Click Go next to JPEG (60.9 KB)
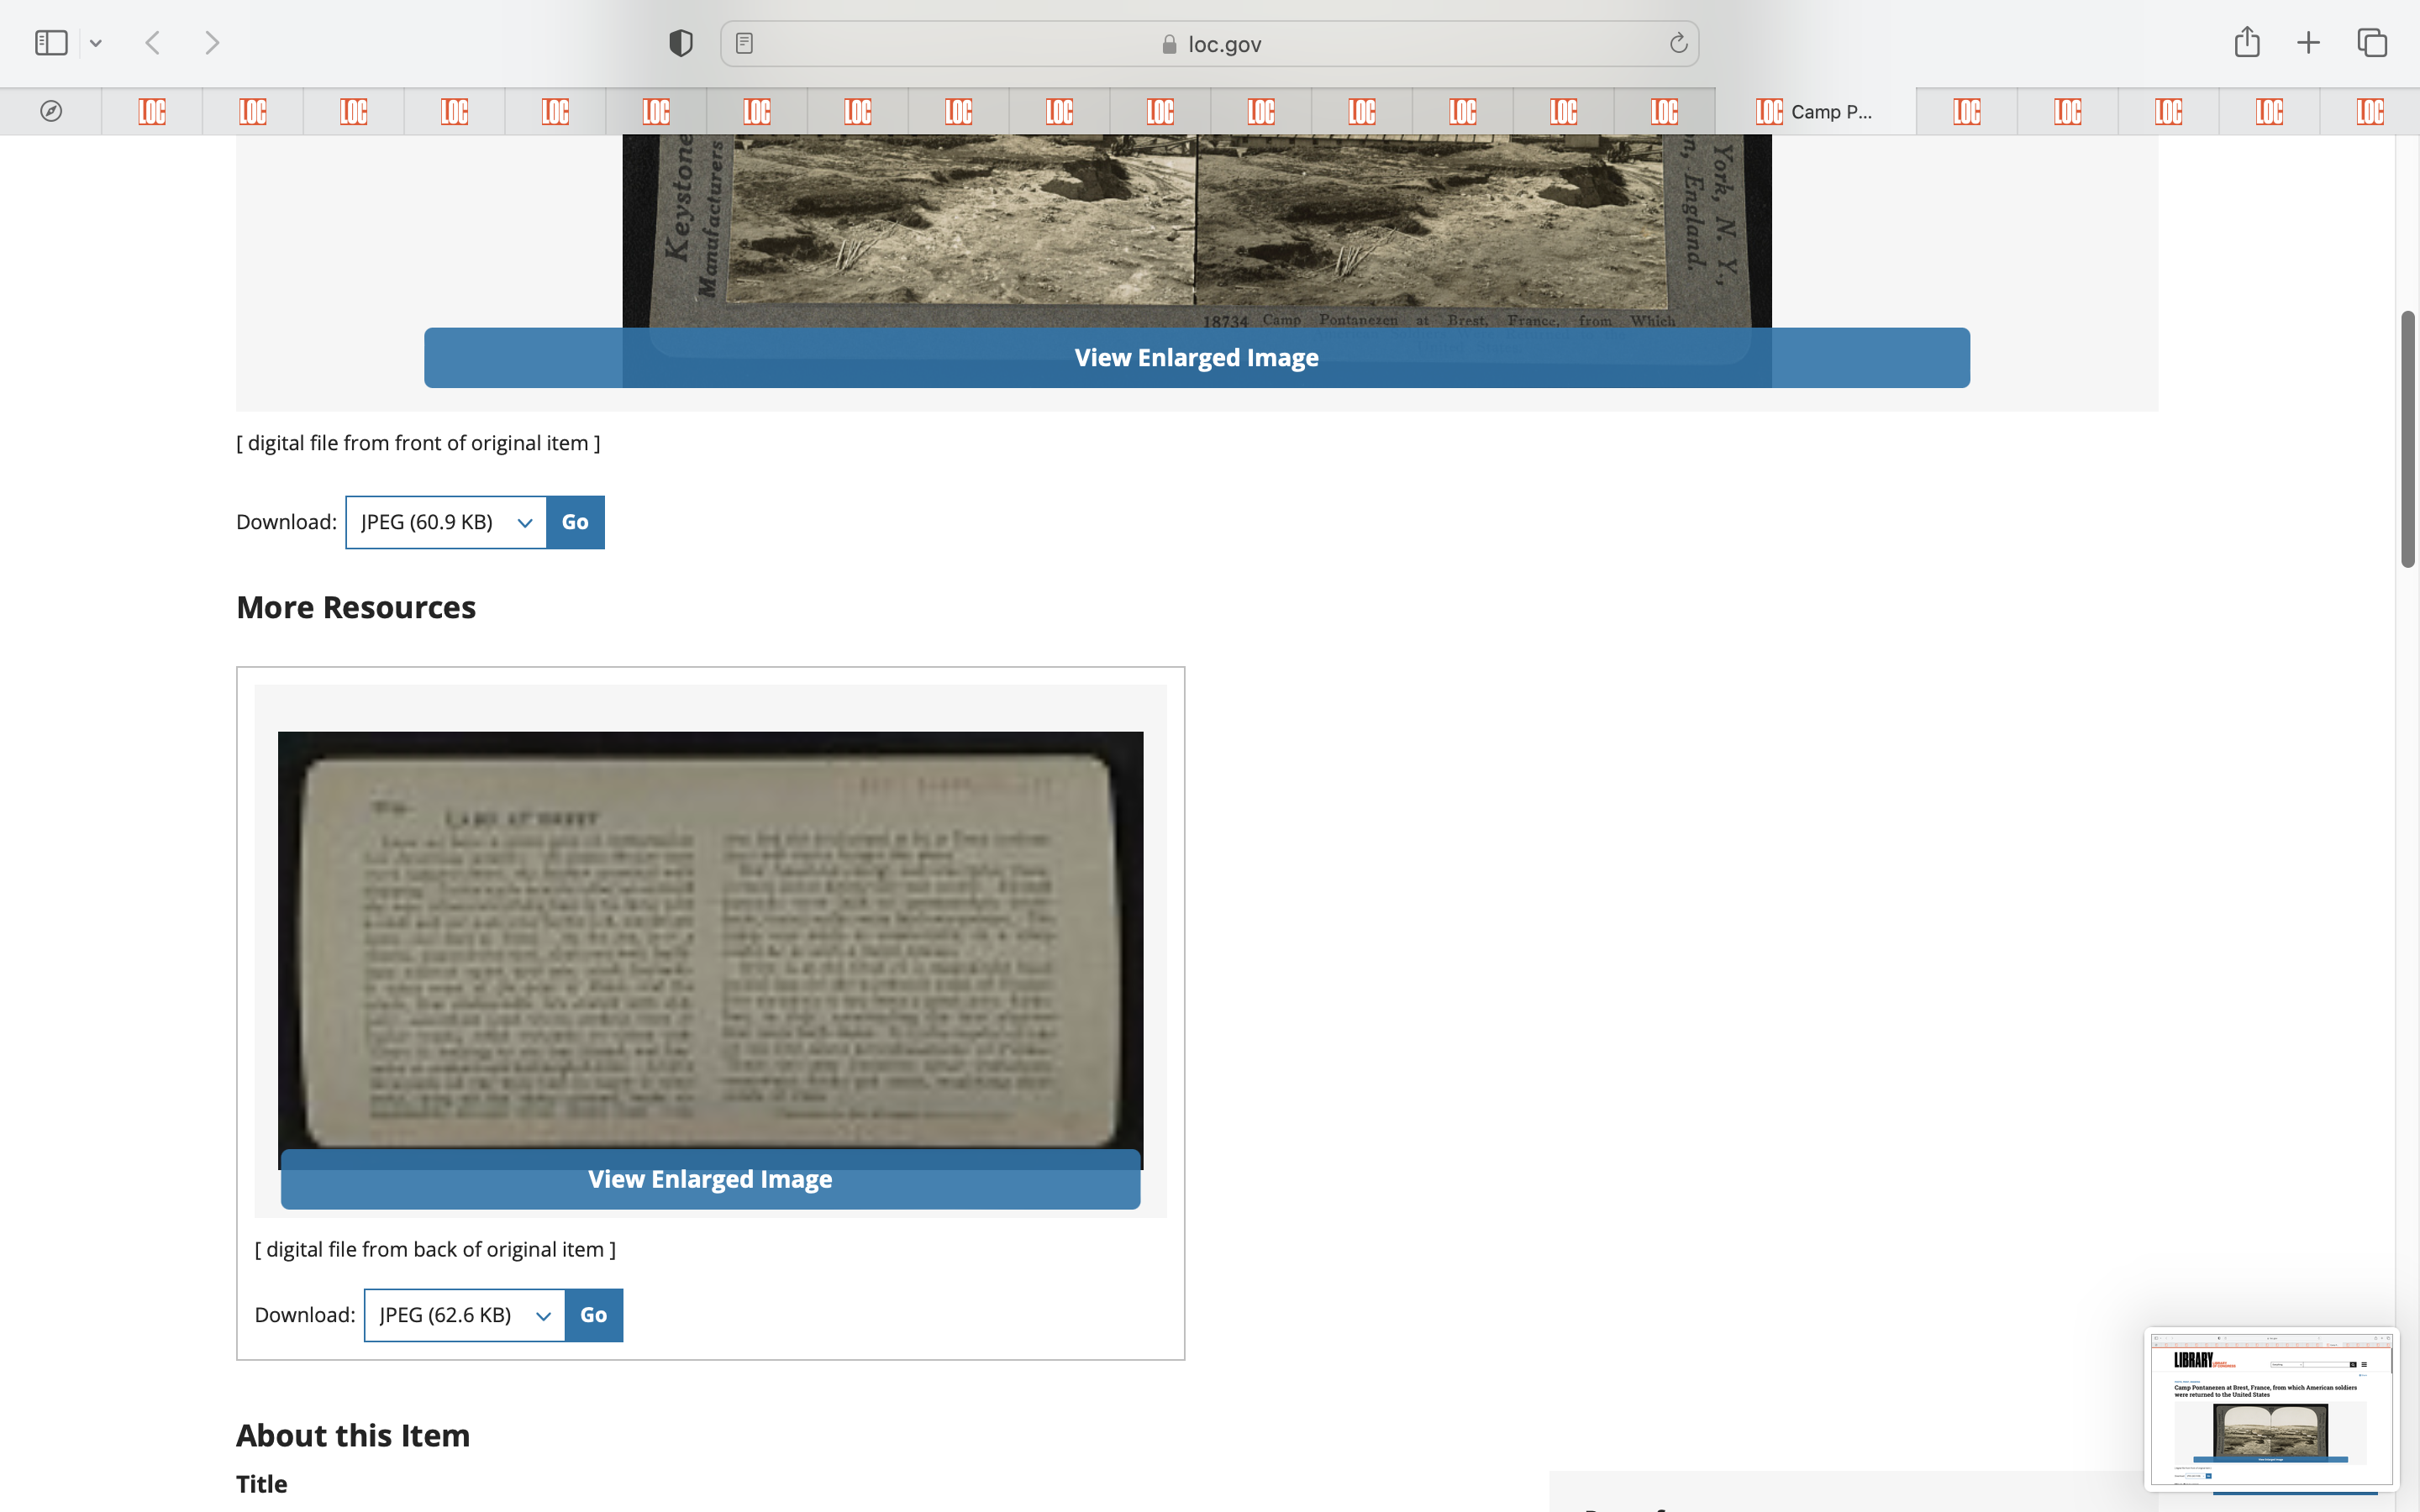This screenshot has width=2420, height=1512. click(x=575, y=522)
